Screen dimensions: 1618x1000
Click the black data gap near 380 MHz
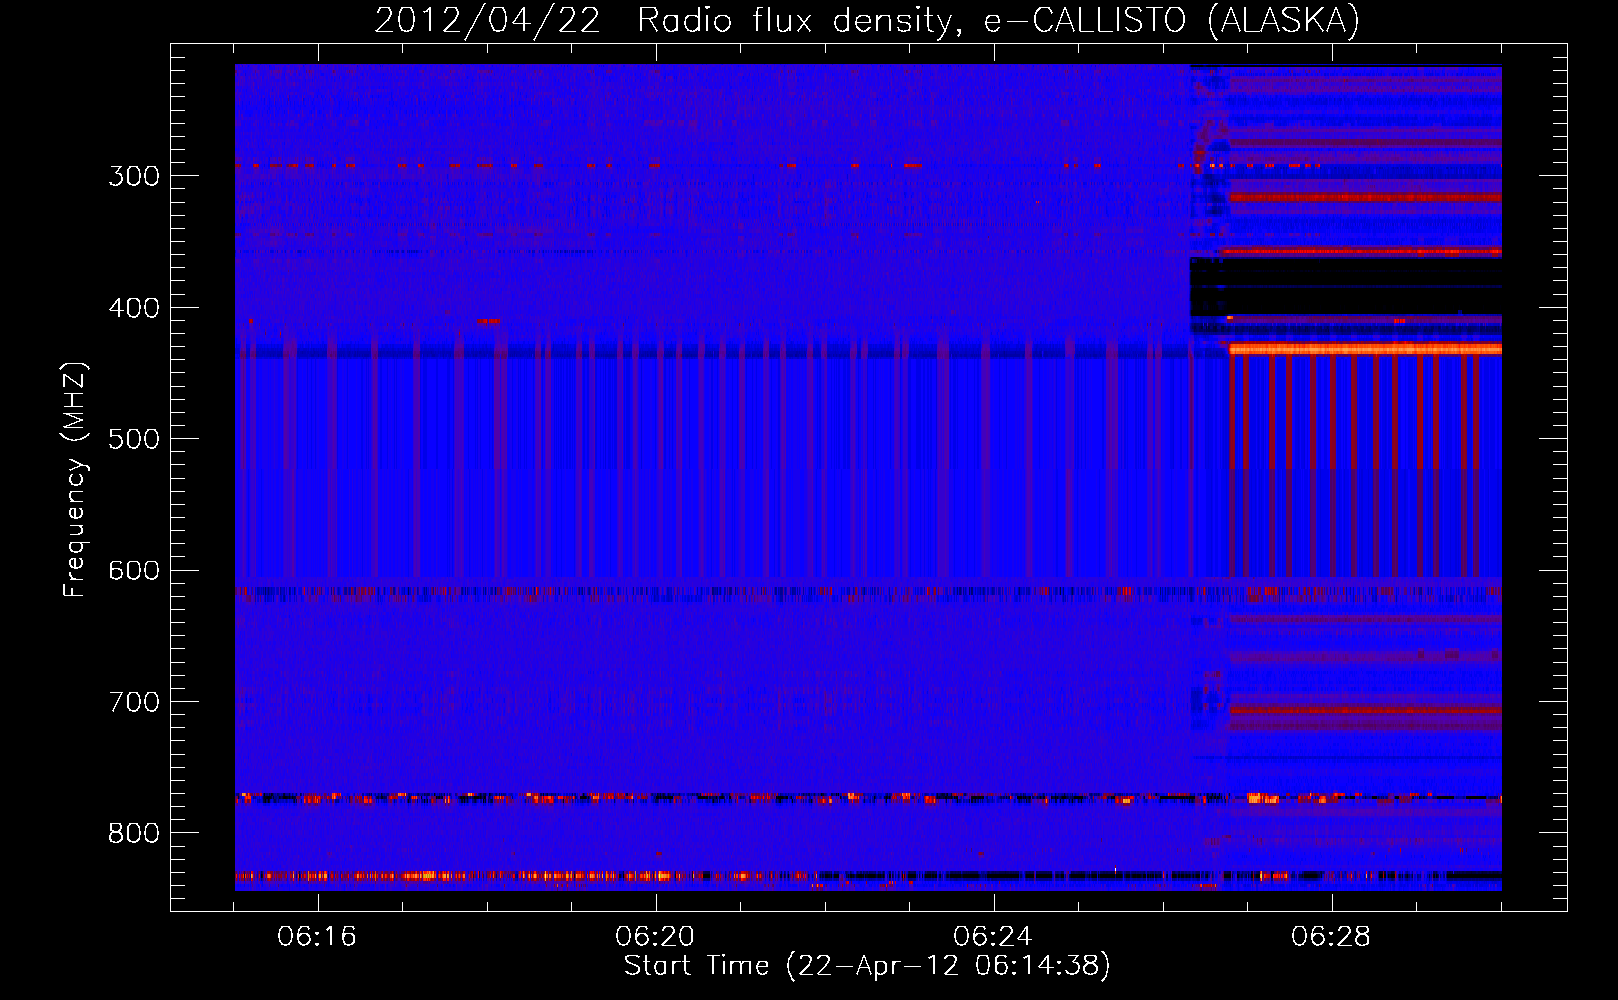pyautogui.click(x=1346, y=287)
